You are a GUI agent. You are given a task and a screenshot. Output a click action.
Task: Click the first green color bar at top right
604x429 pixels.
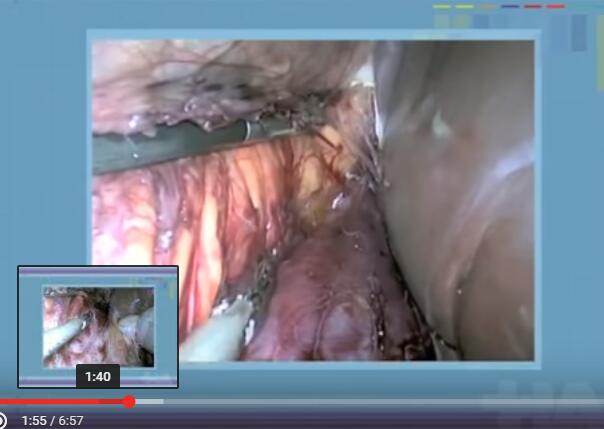pos(442,6)
